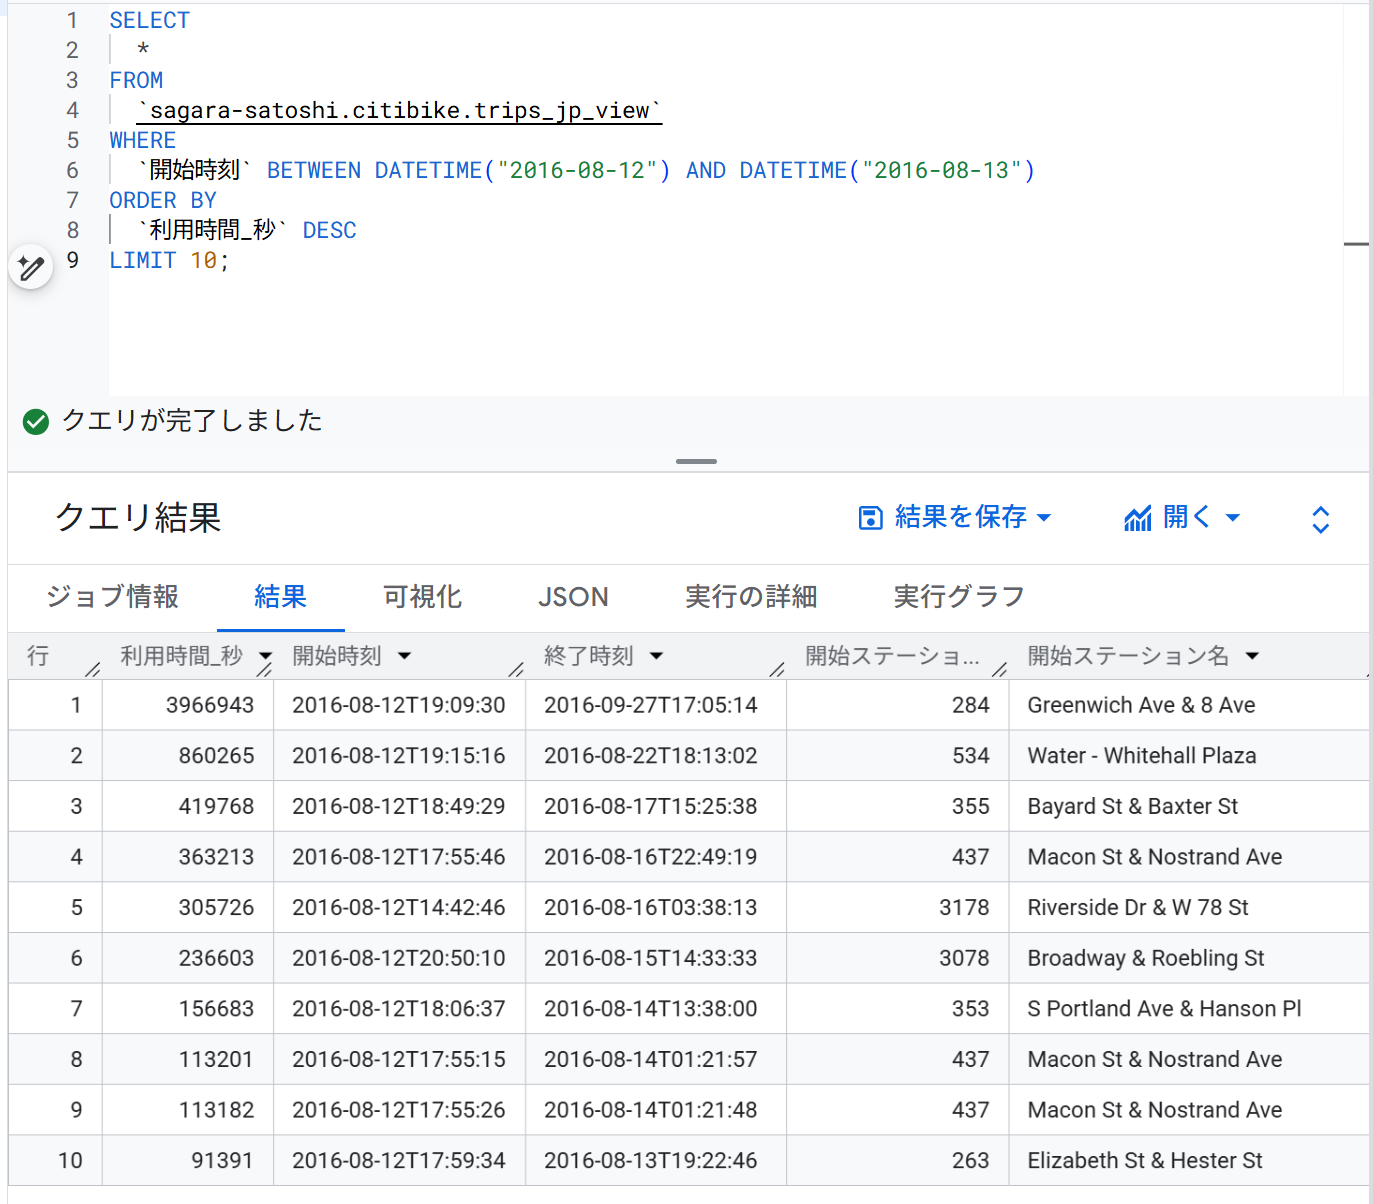Click station name Riverside Dr & W 78 St
This screenshot has height=1204, width=1373.
(x=1138, y=907)
